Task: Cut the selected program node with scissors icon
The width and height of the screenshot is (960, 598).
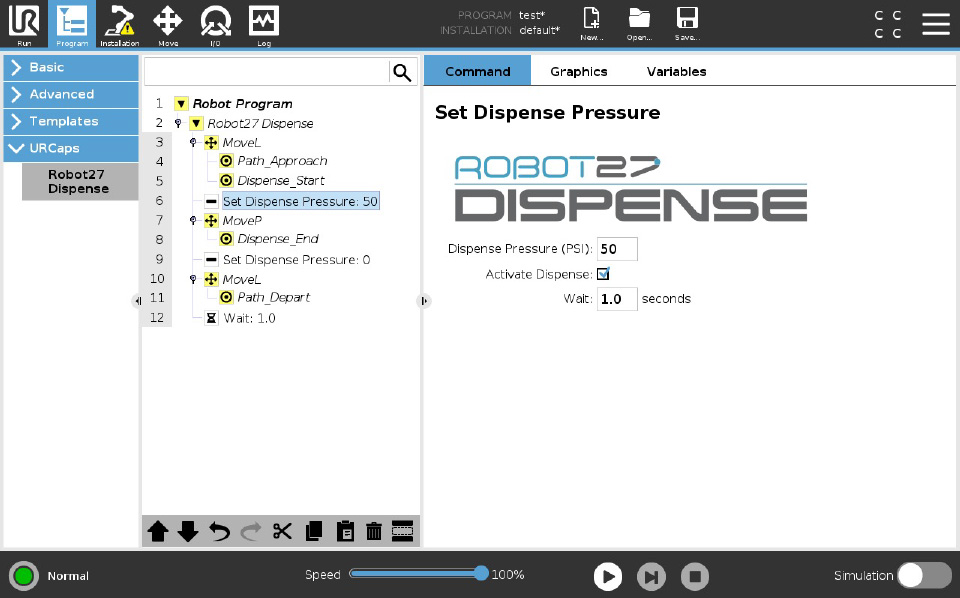Action: pos(282,531)
